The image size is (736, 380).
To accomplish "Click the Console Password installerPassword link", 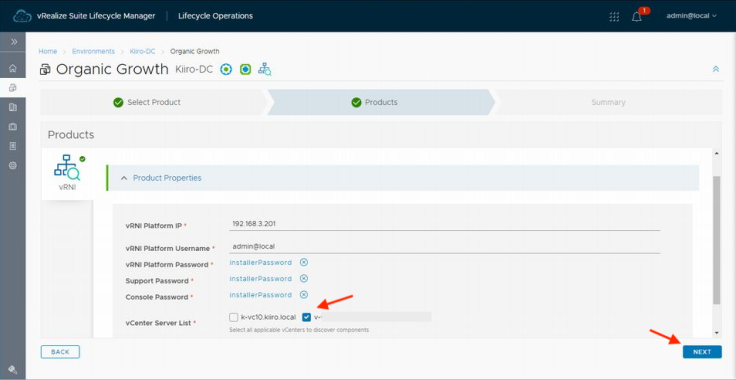I will point(261,295).
